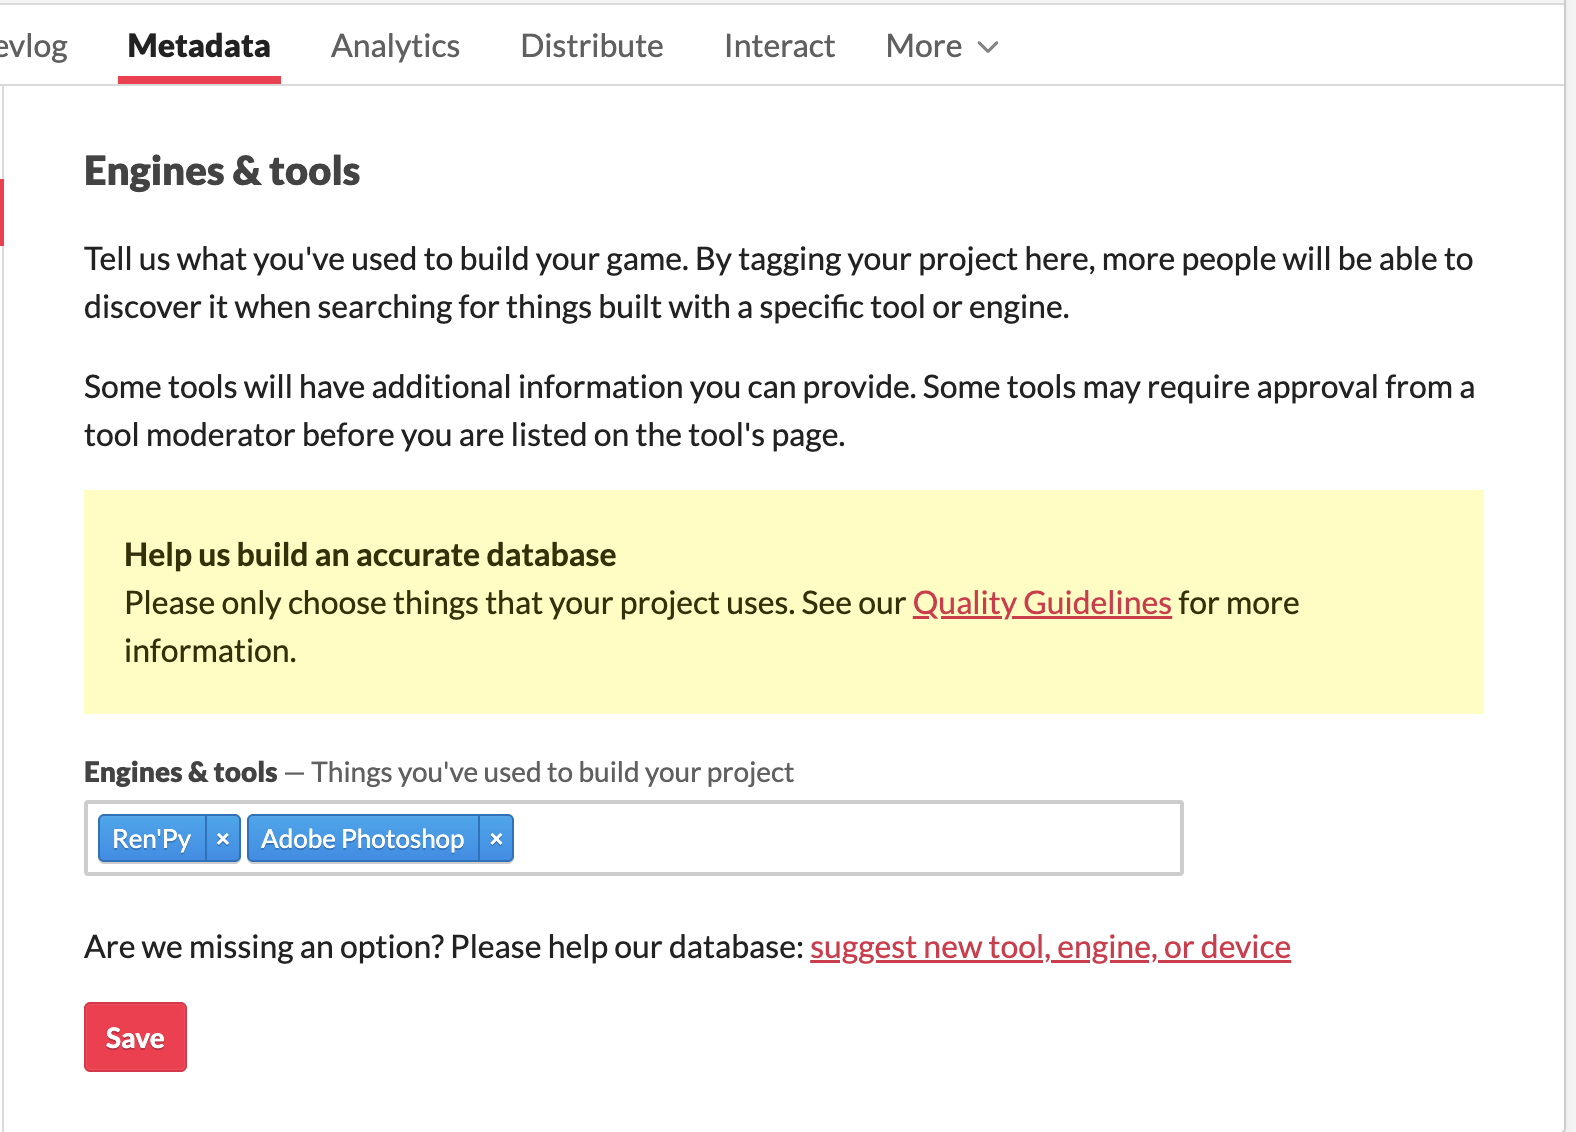Image resolution: width=1576 pixels, height=1132 pixels.
Task: Select the Metadata tab
Action: (x=199, y=46)
